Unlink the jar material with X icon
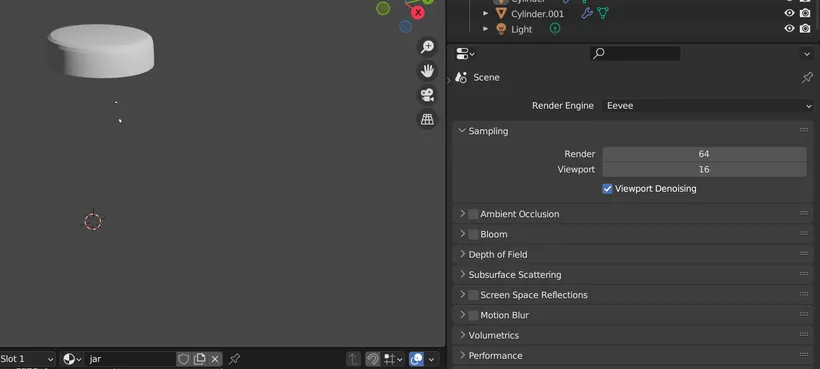The width and height of the screenshot is (820, 369). click(x=215, y=359)
